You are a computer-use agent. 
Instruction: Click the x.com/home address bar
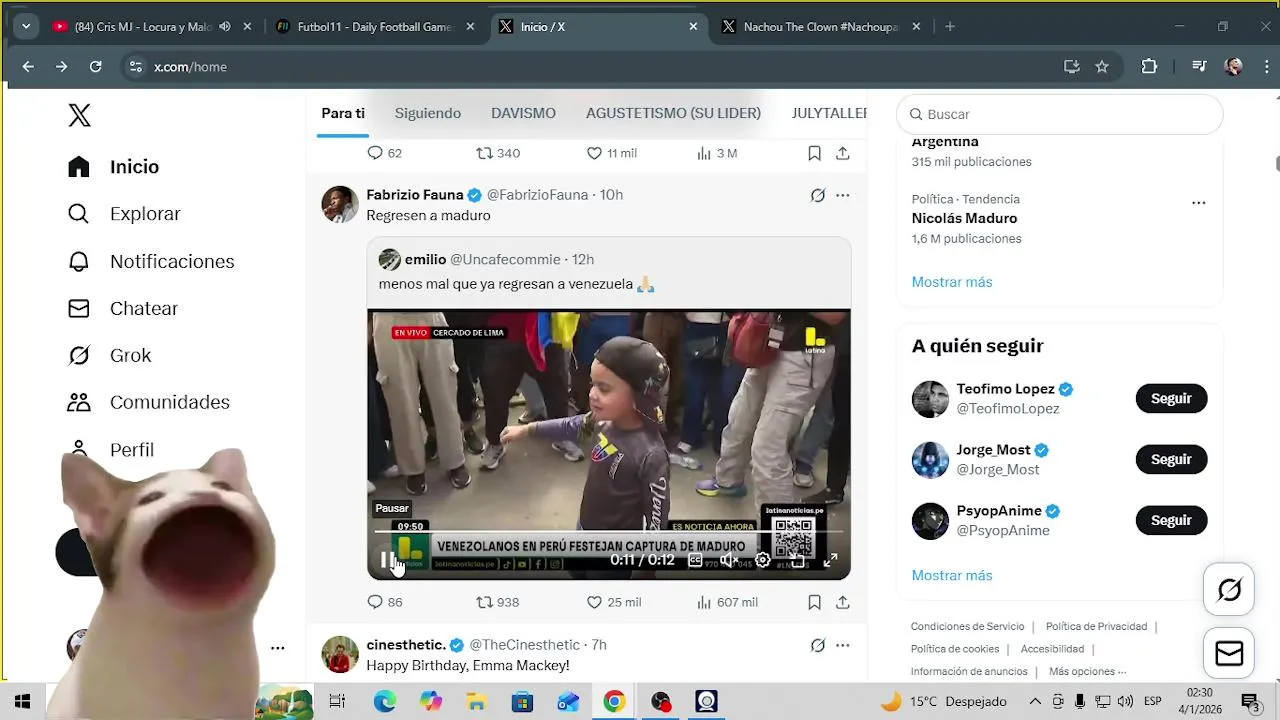(590, 67)
